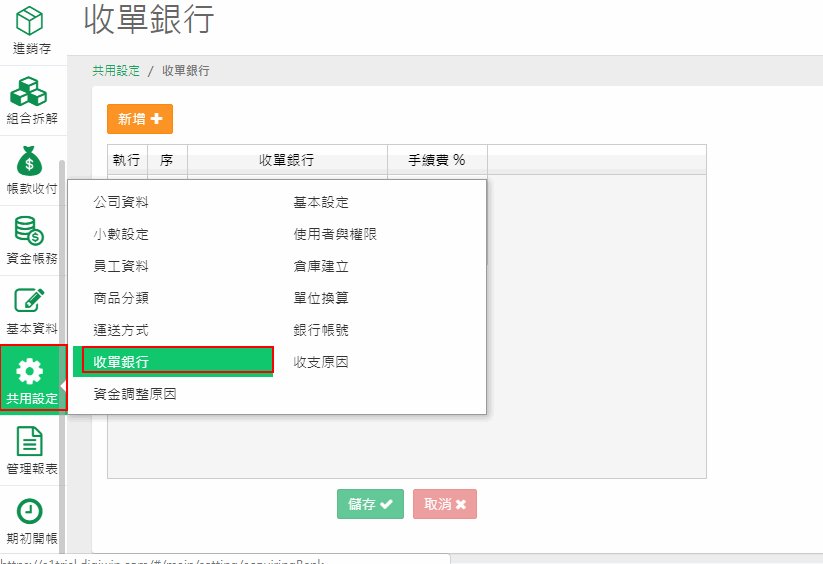Click the 取消 cancel button
The image size is (823, 564).
[x=445, y=504]
